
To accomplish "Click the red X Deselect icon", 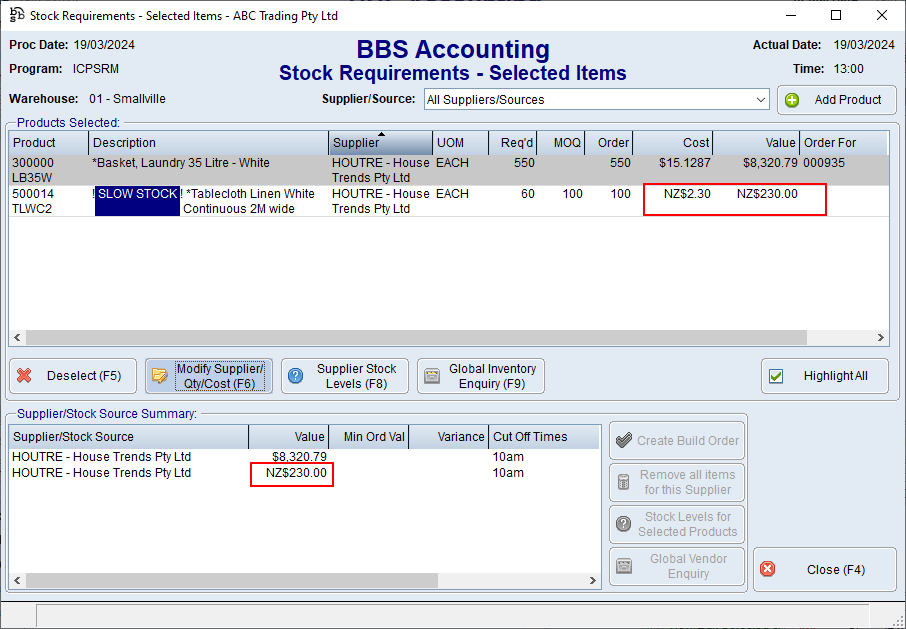I will pos(24,377).
